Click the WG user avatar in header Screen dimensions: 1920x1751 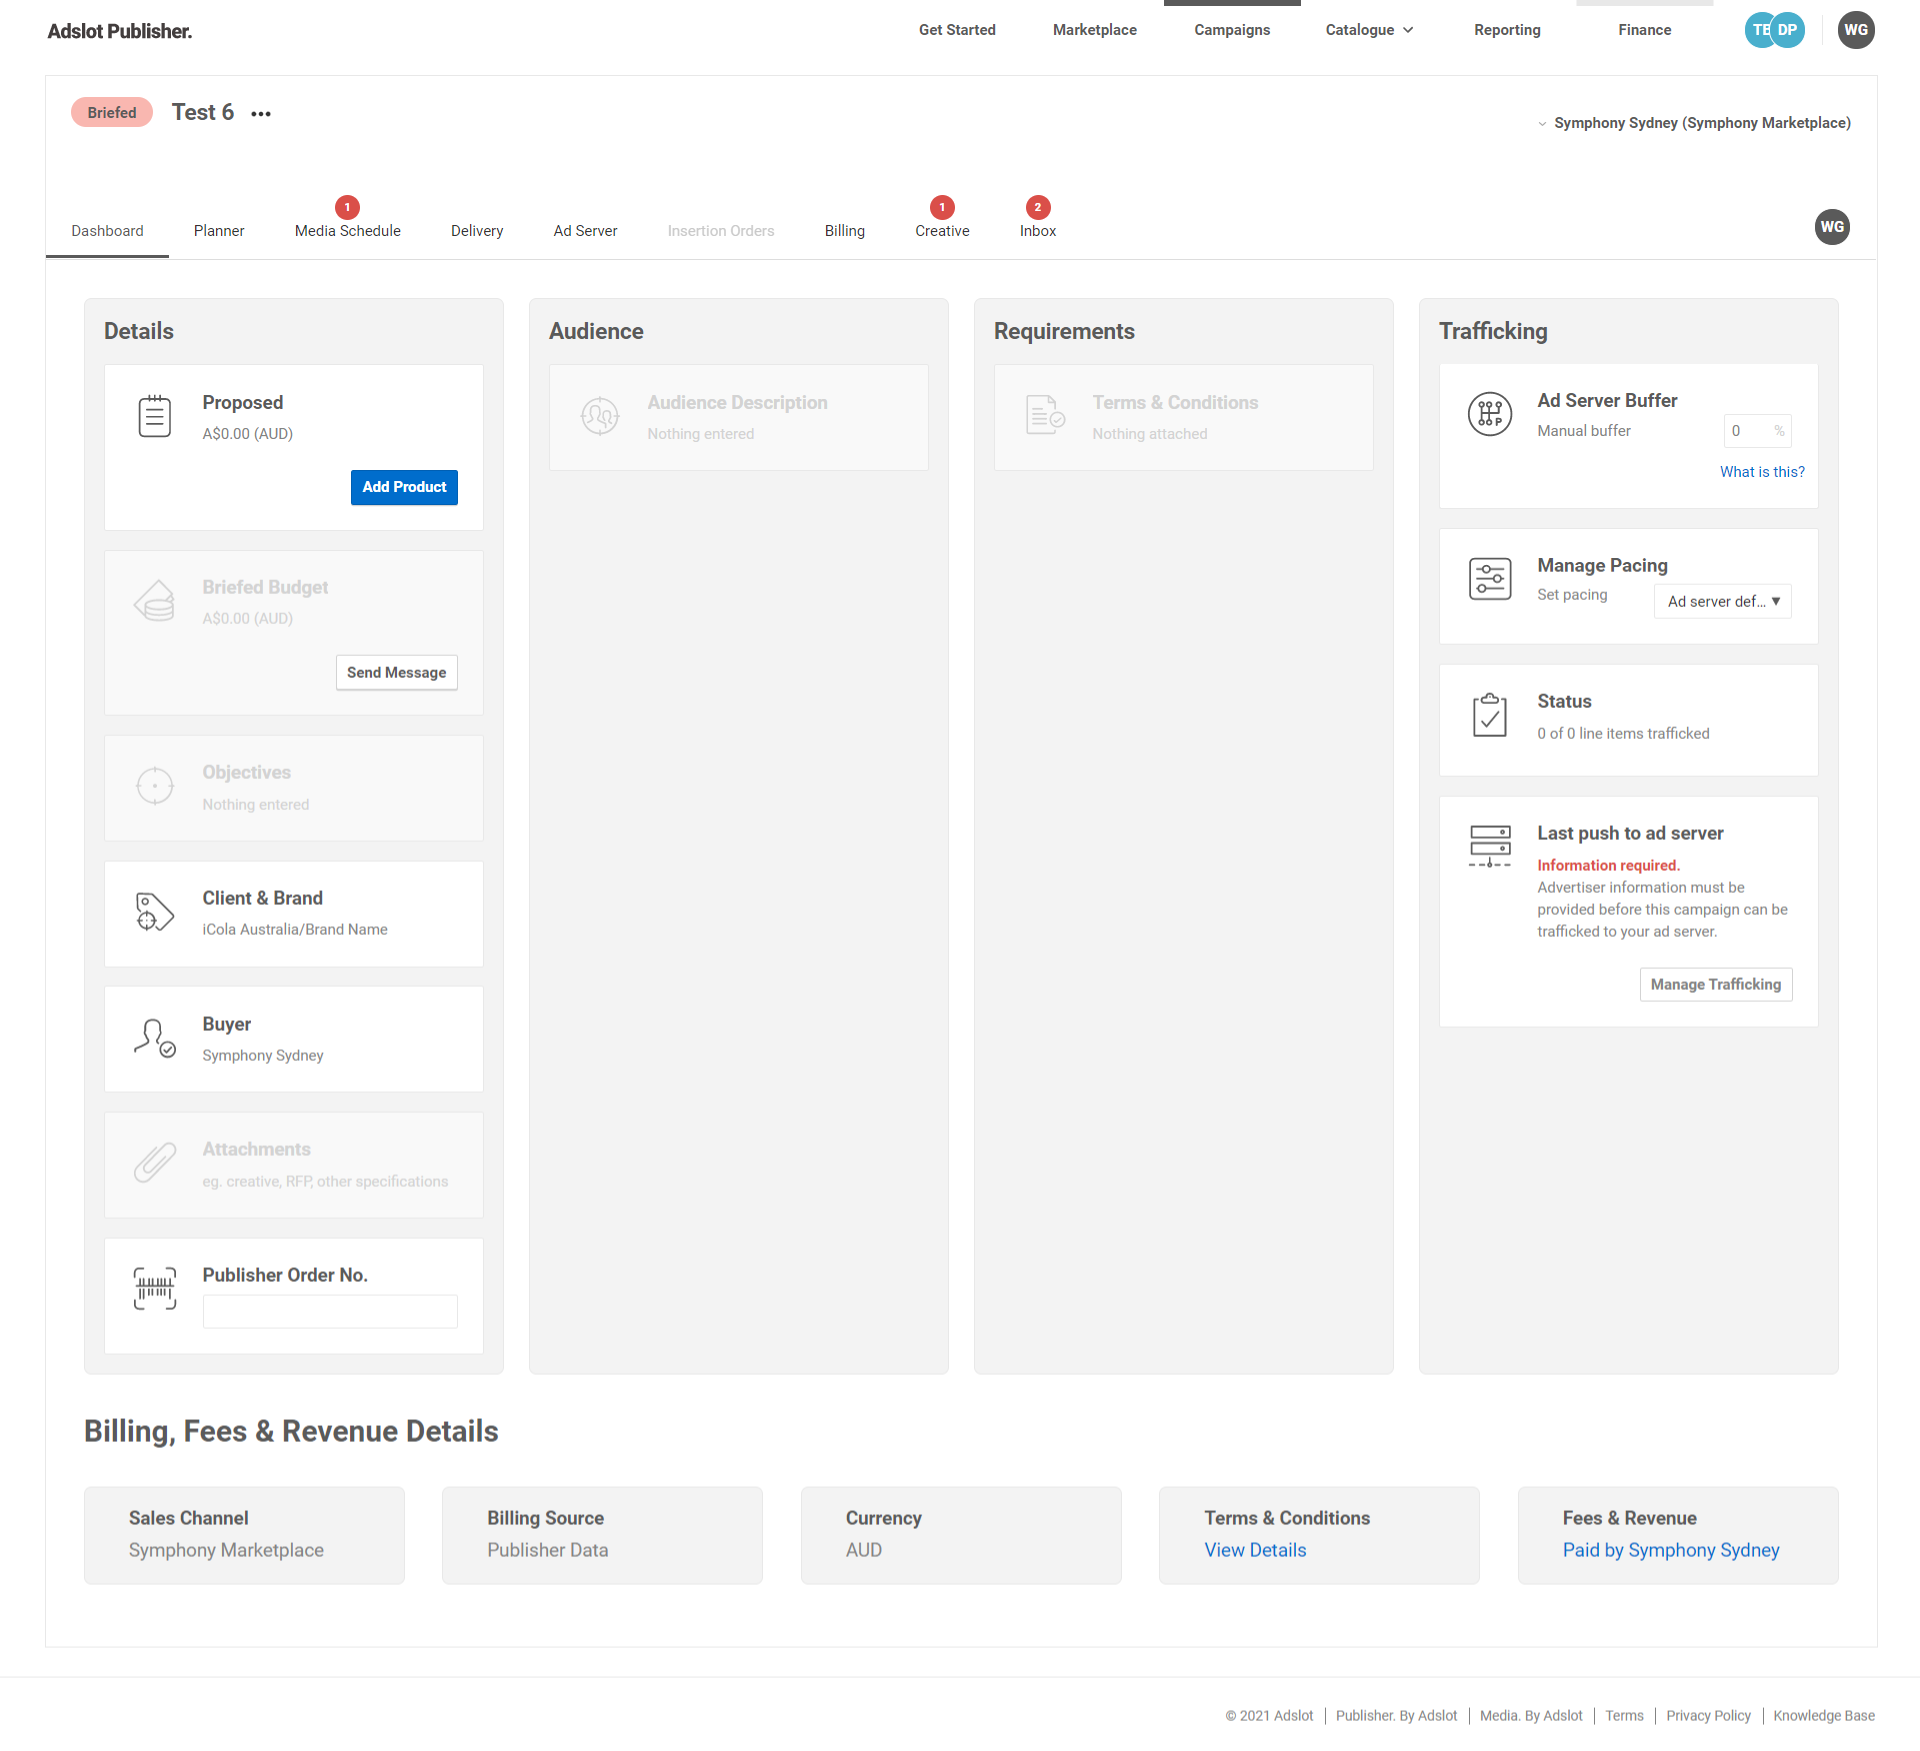1855,30
